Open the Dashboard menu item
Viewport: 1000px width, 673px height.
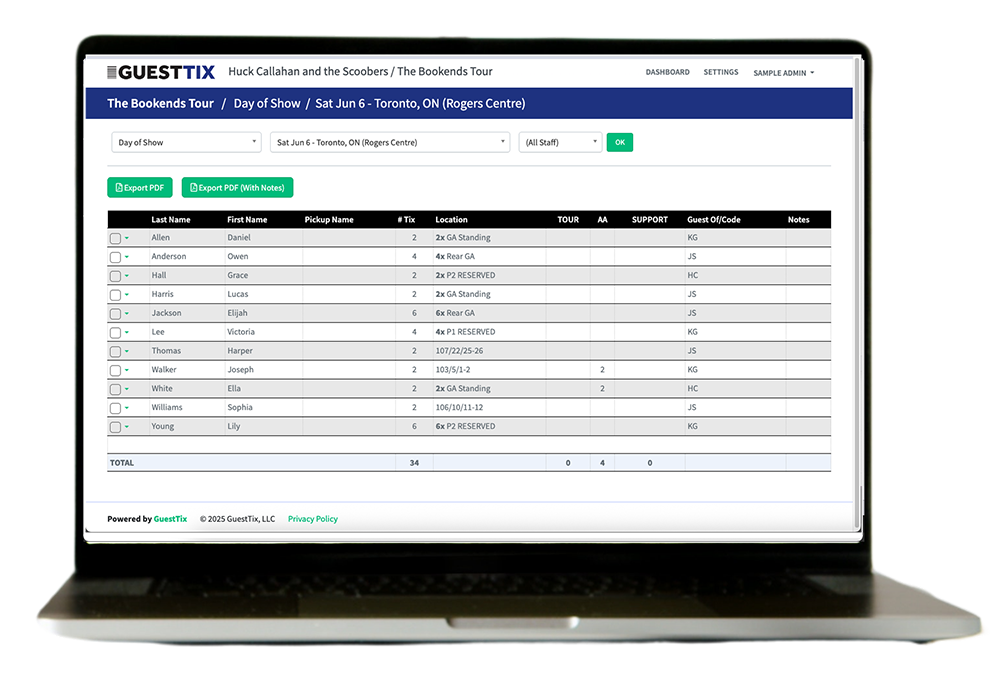click(x=667, y=73)
